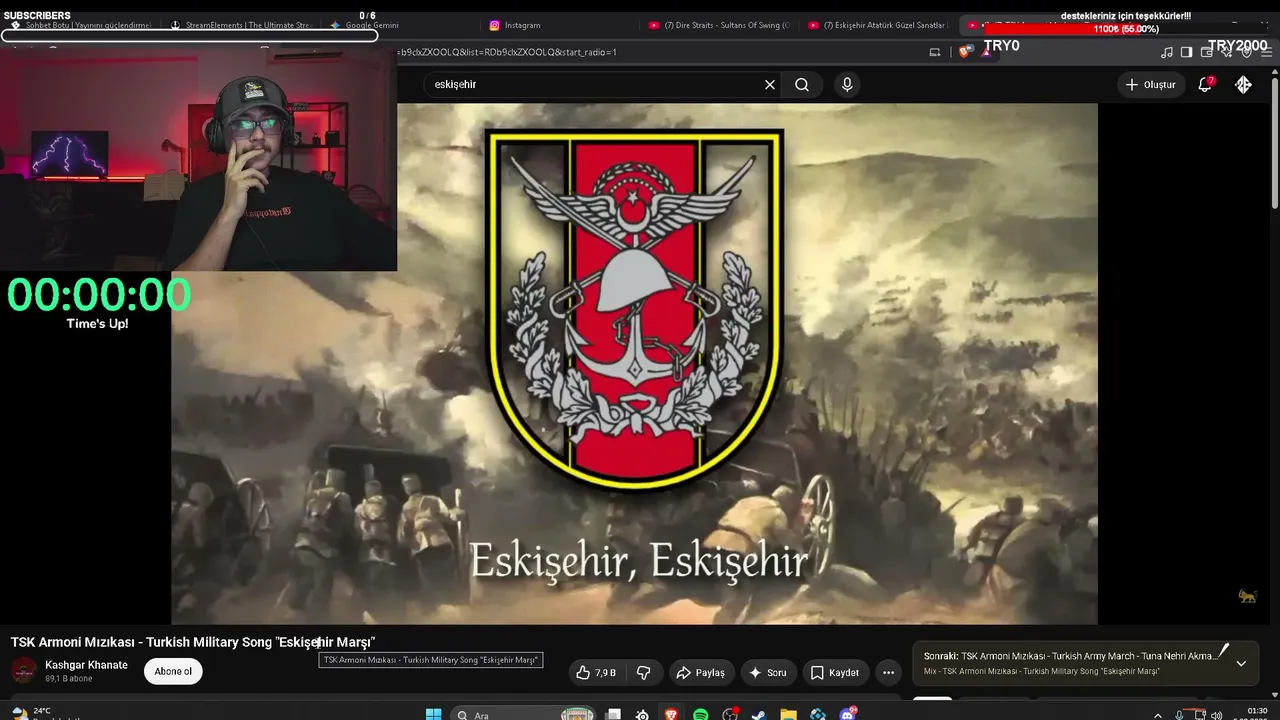Screen dimensions: 1280x720
Task: Open Discord from the taskbar
Action: pos(848,715)
